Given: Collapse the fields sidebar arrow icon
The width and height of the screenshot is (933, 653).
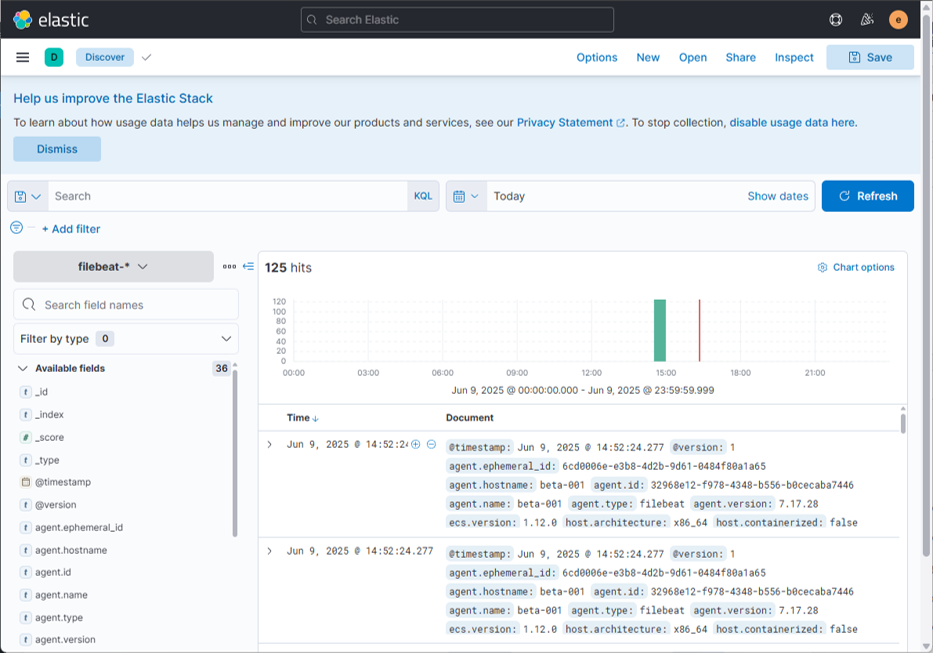Looking at the screenshot, I should pyautogui.click(x=248, y=267).
